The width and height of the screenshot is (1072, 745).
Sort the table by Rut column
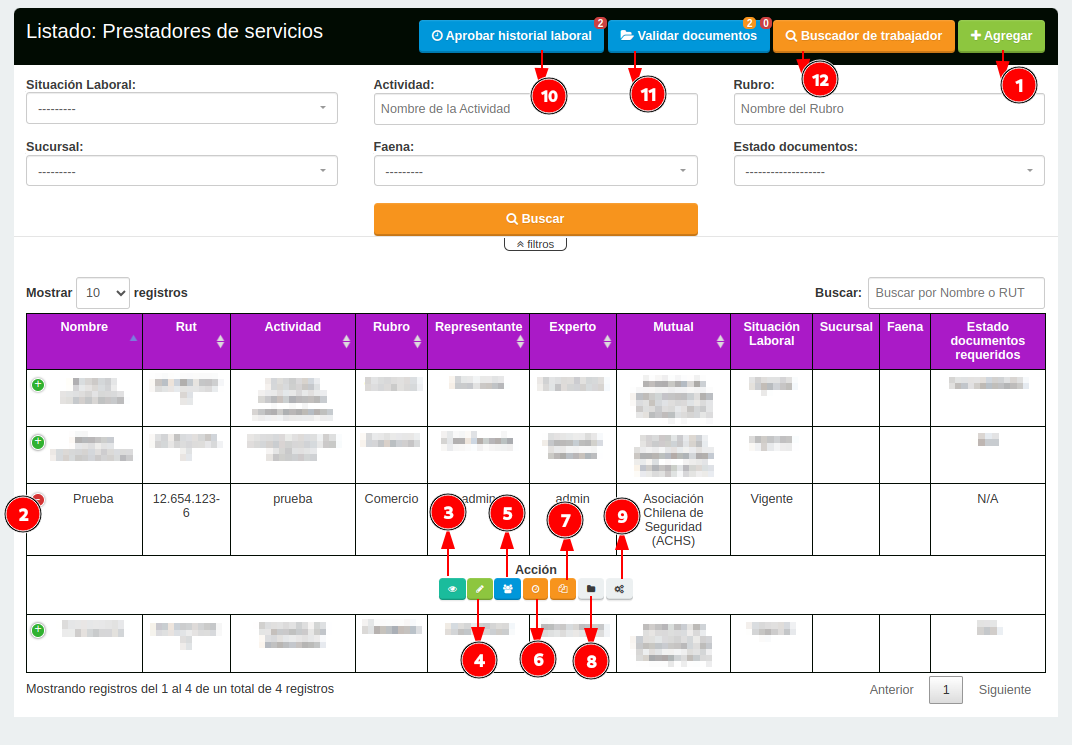click(x=186, y=341)
